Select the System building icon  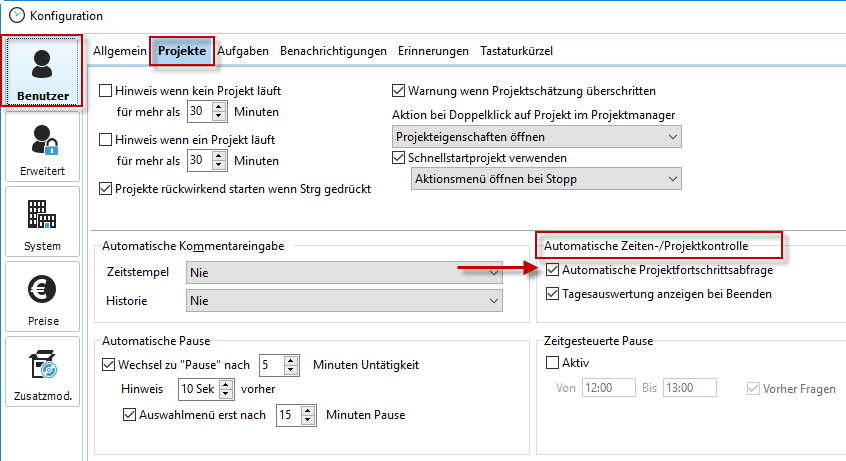point(42,221)
